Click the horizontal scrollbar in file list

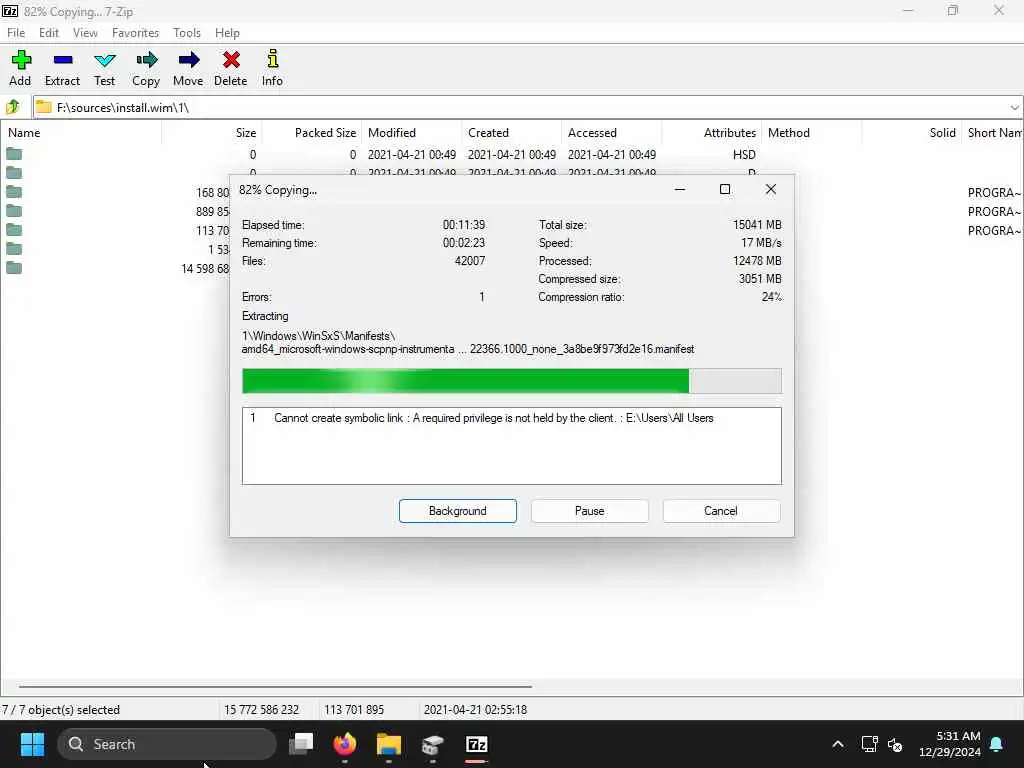(x=275, y=686)
